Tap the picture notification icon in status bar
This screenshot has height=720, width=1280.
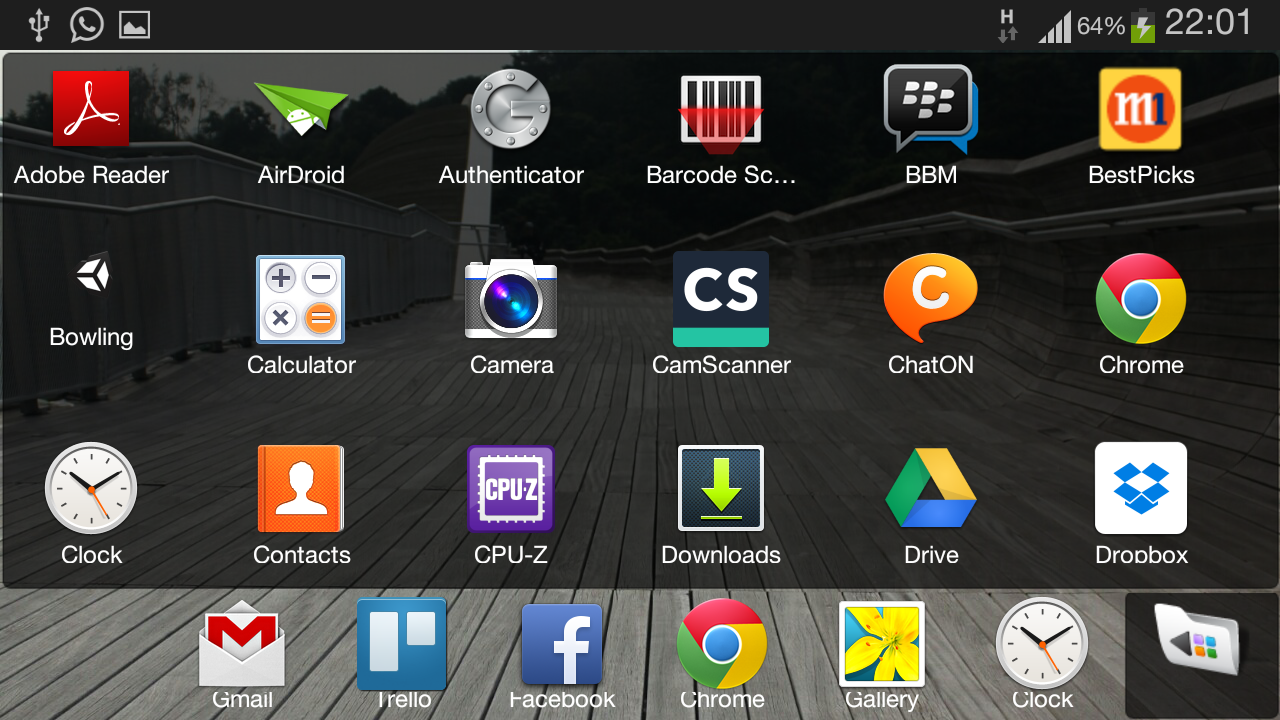pyautogui.click(x=135, y=25)
